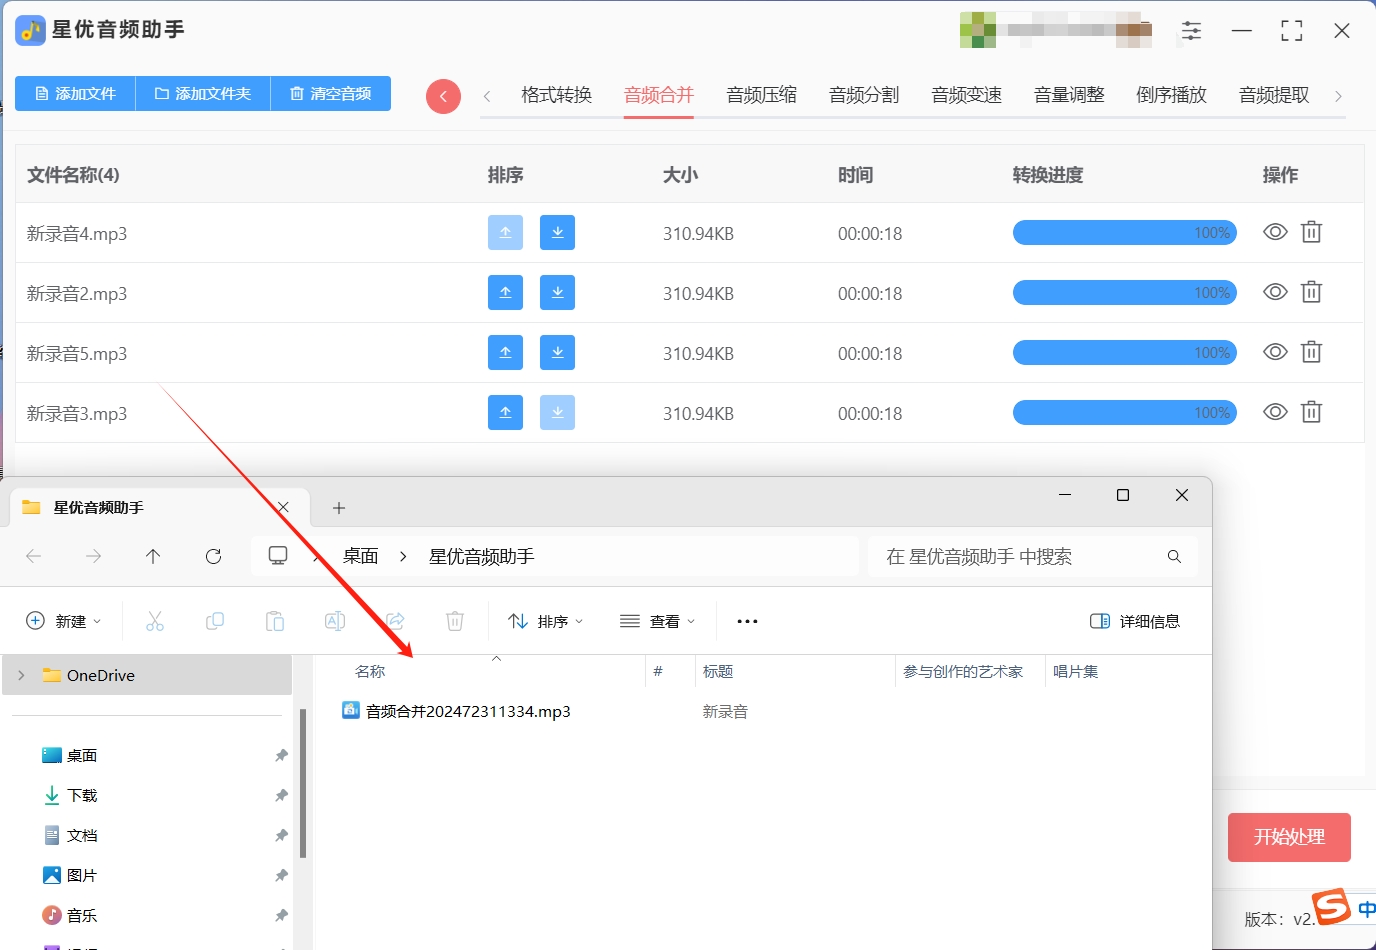Delete 新录音4.mp3 from the list
This screenshot has width=1376, height=950.
click(1311, 232)
